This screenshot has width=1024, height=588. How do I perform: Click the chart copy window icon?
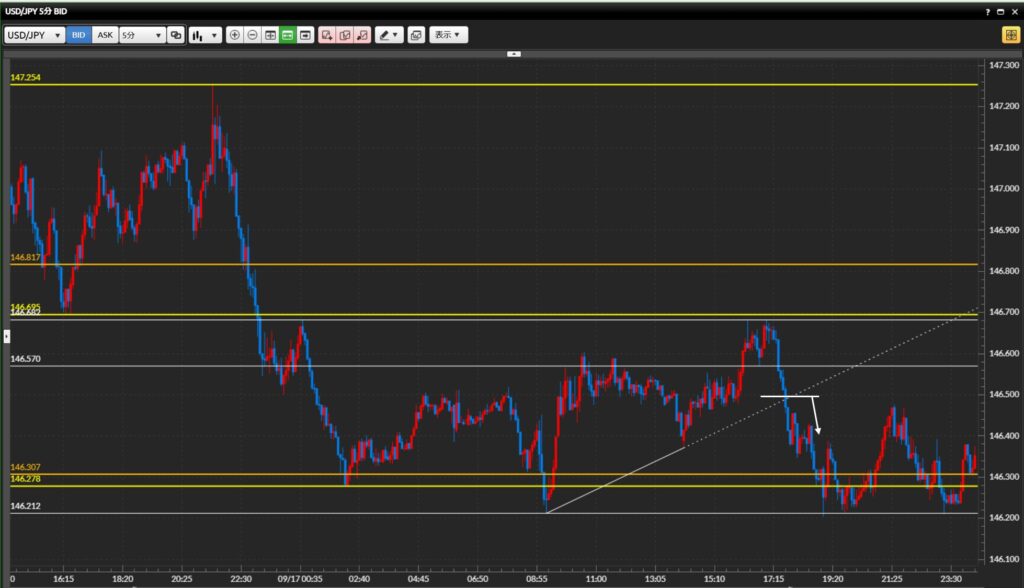coord(416,35)
